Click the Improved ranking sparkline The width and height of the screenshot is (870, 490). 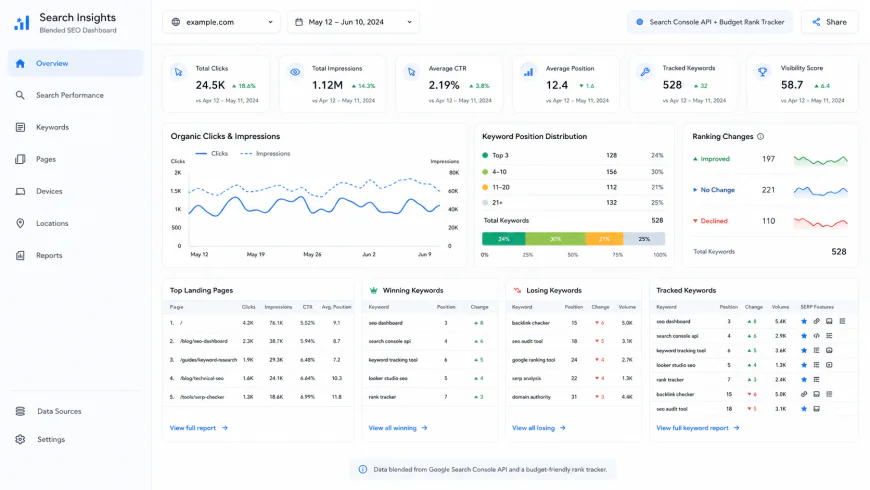pyautogui.click(x=821, y=160)
